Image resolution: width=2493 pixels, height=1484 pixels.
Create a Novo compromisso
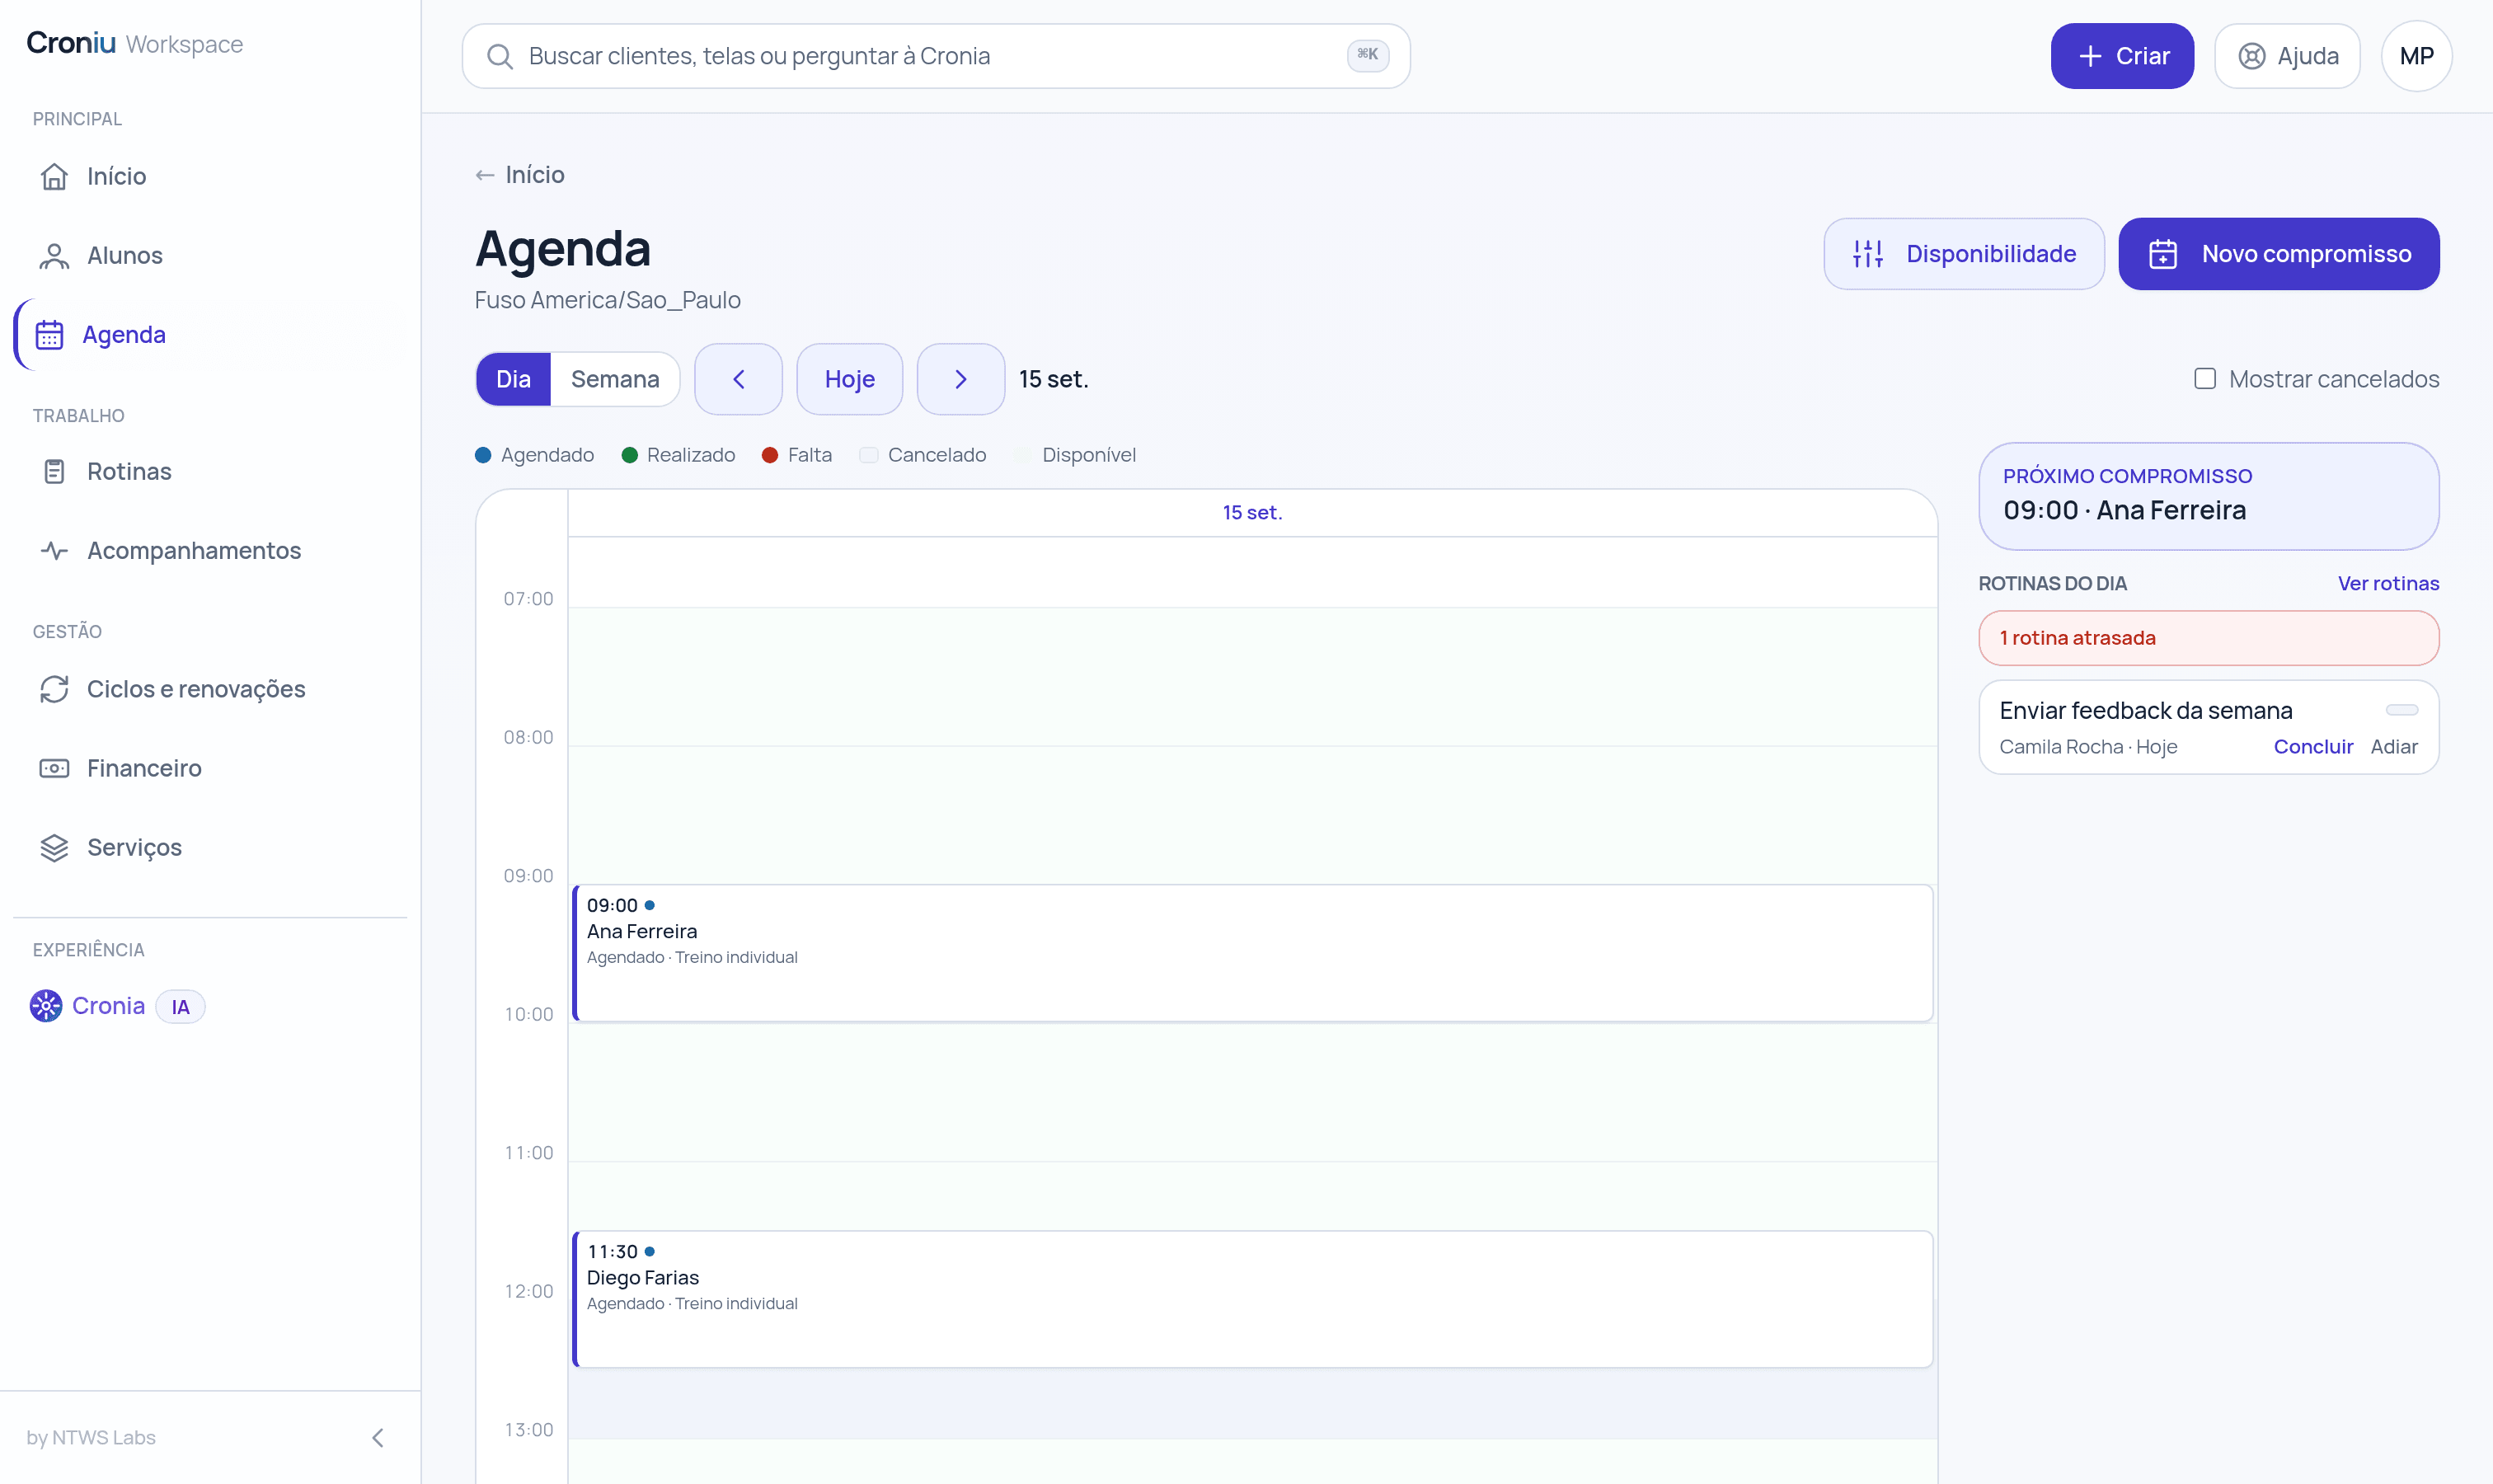[2278, 254]
